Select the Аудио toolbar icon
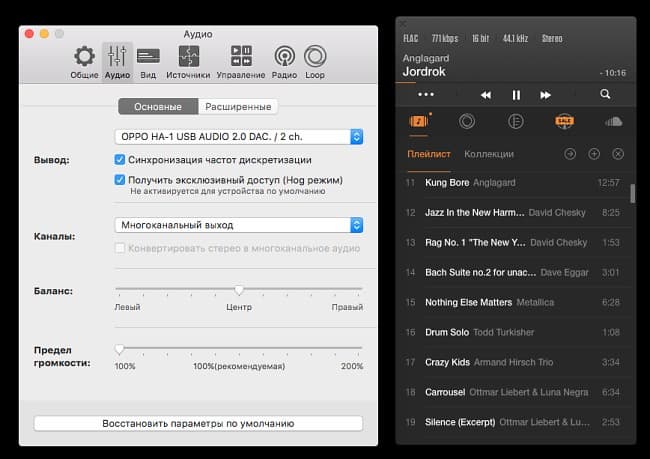 [117, 63]
